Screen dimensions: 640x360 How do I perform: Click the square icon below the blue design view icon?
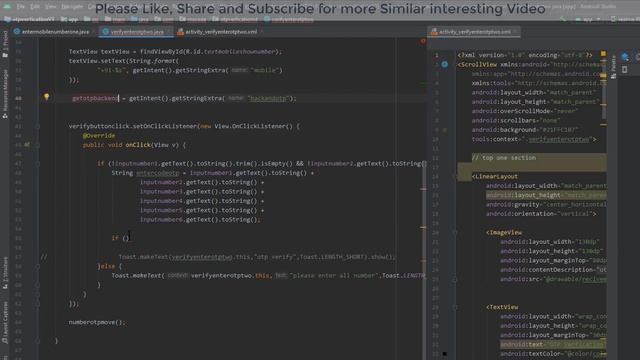624,70
